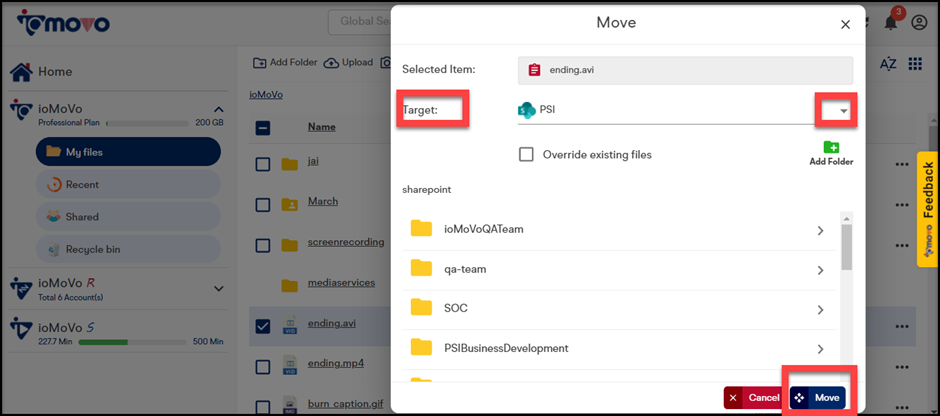Click Add Folder in Move dialog
The height and width of the screenshot is (416, 940).
pos(831,153)
